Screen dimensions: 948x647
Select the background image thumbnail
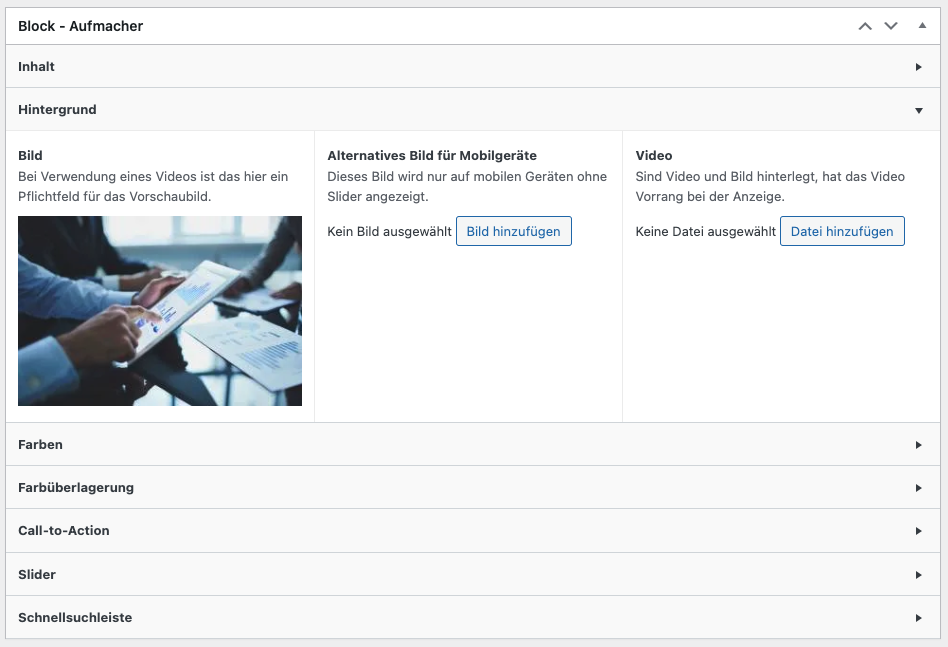coord(160,311)
